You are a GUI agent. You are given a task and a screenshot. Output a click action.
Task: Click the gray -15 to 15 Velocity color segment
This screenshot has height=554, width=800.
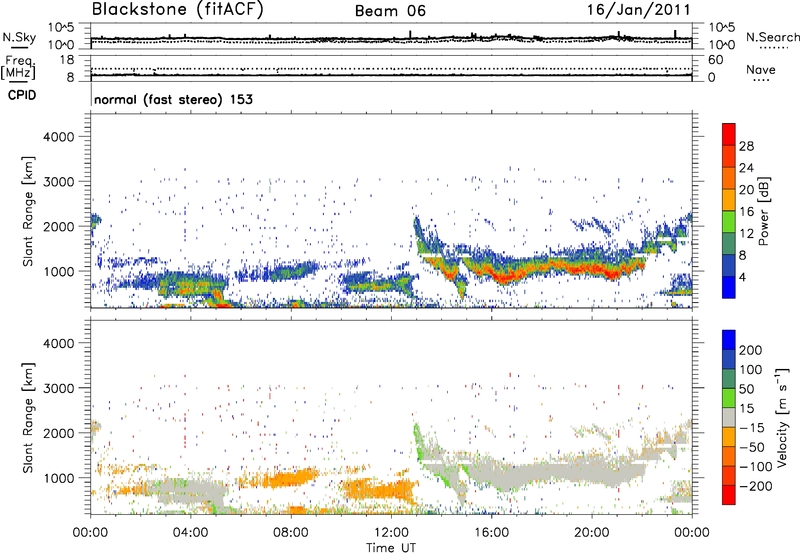point(729,417)
